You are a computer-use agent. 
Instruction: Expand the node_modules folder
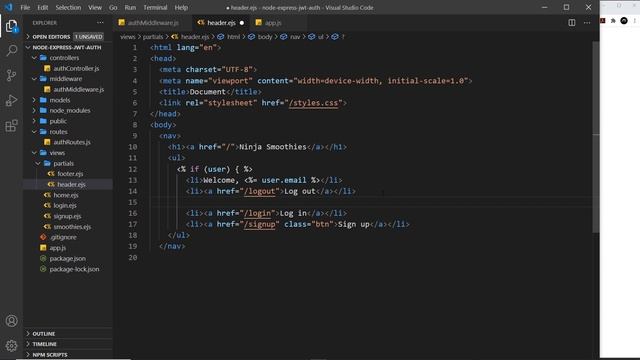coord(70,111)
